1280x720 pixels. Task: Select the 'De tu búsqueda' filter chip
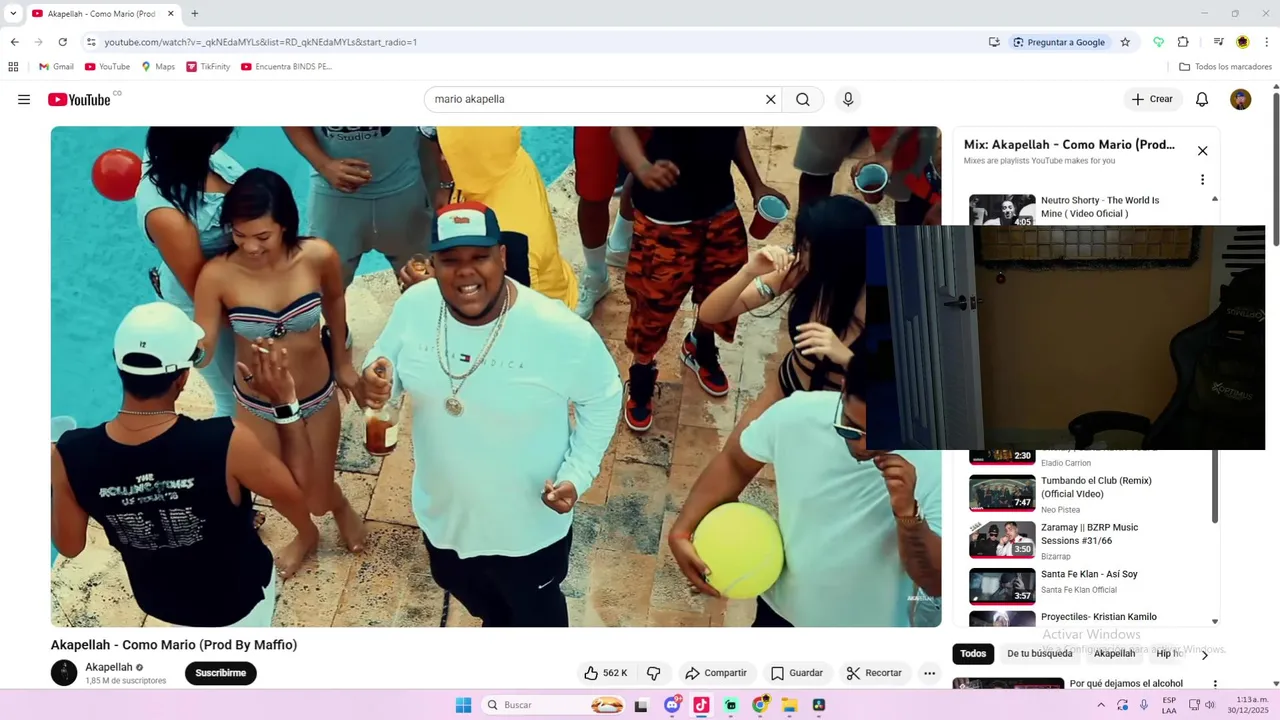(x=1039, y=654)
